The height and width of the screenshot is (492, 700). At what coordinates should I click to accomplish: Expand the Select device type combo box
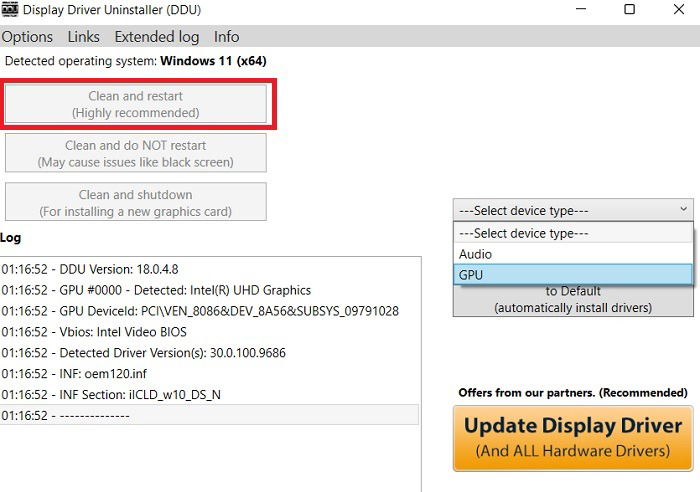point(573,210)
